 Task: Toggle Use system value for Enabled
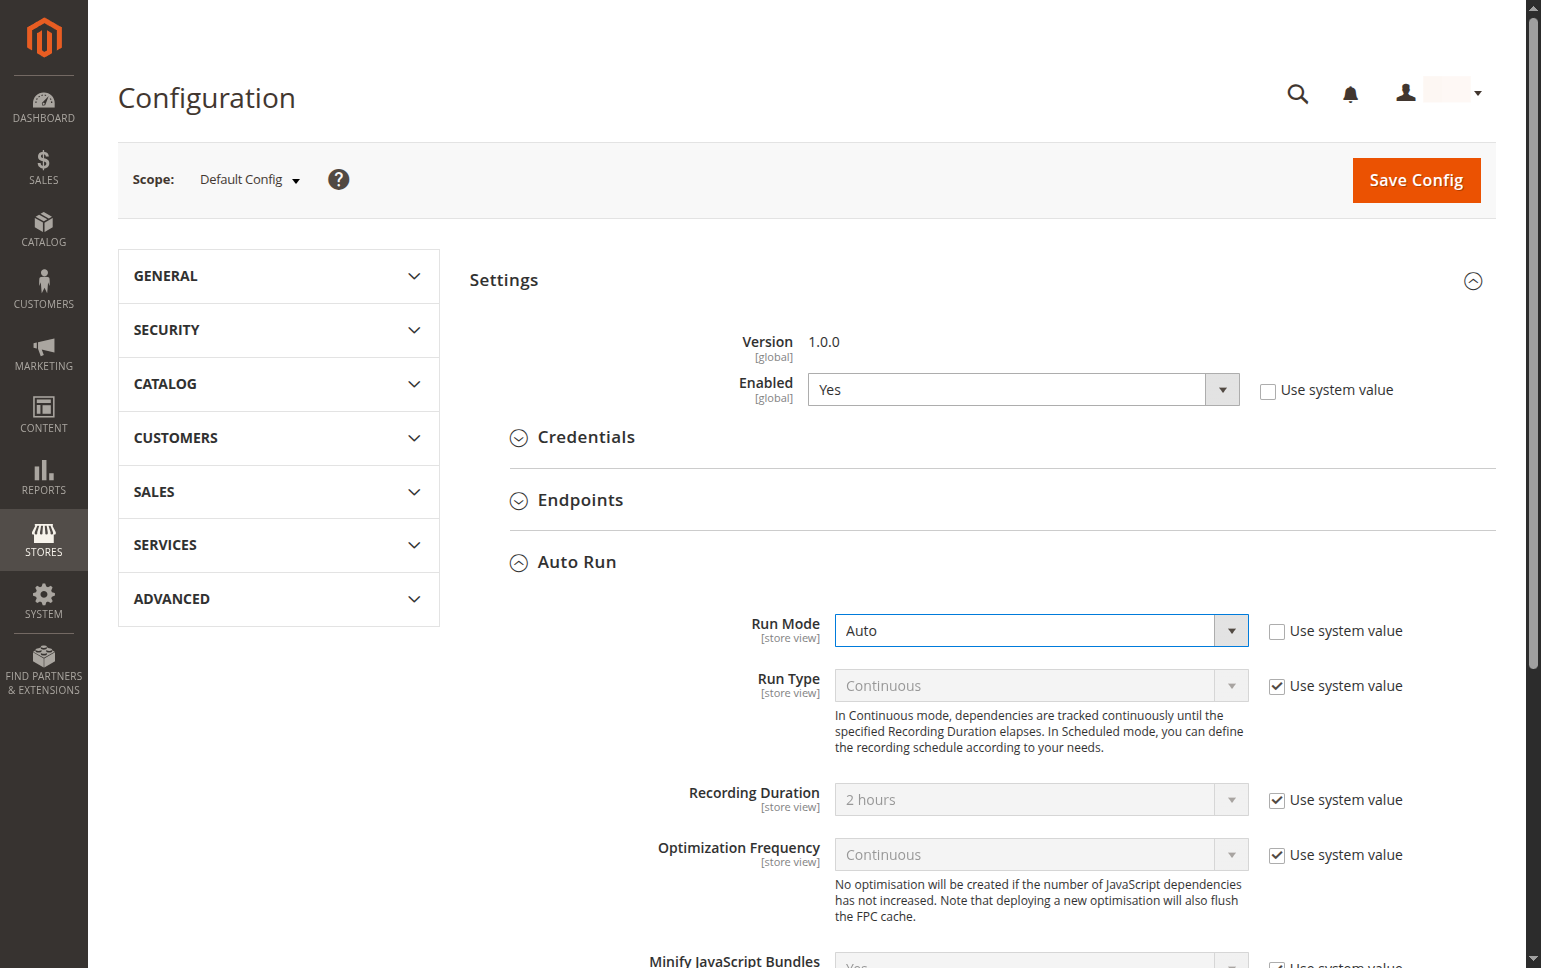pyautogui.click(x=1268, y=391)
